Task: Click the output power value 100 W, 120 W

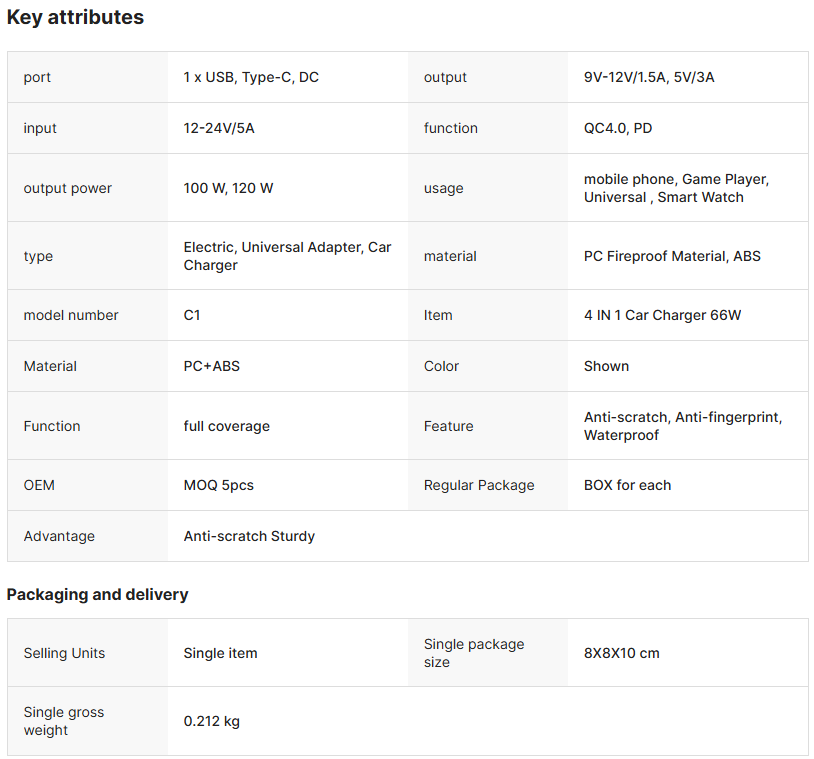Action: (228, 188)
